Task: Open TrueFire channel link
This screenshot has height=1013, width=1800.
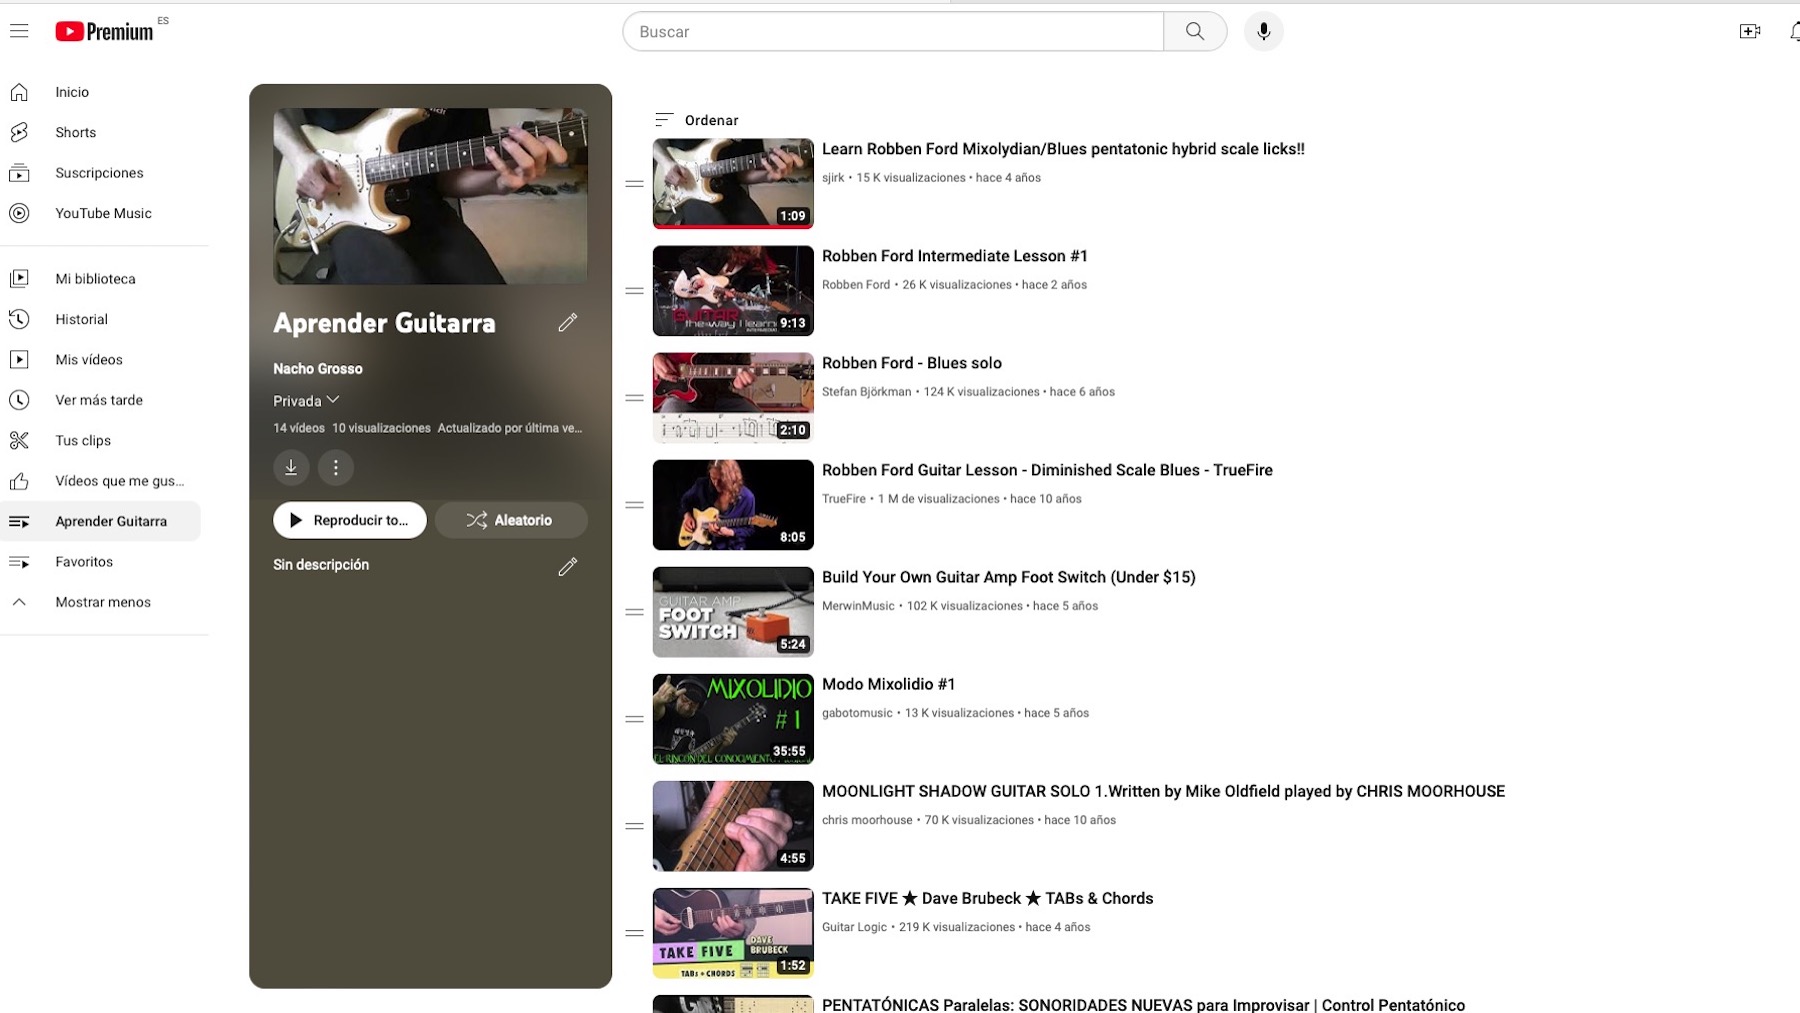Action: tap(844, 499)
